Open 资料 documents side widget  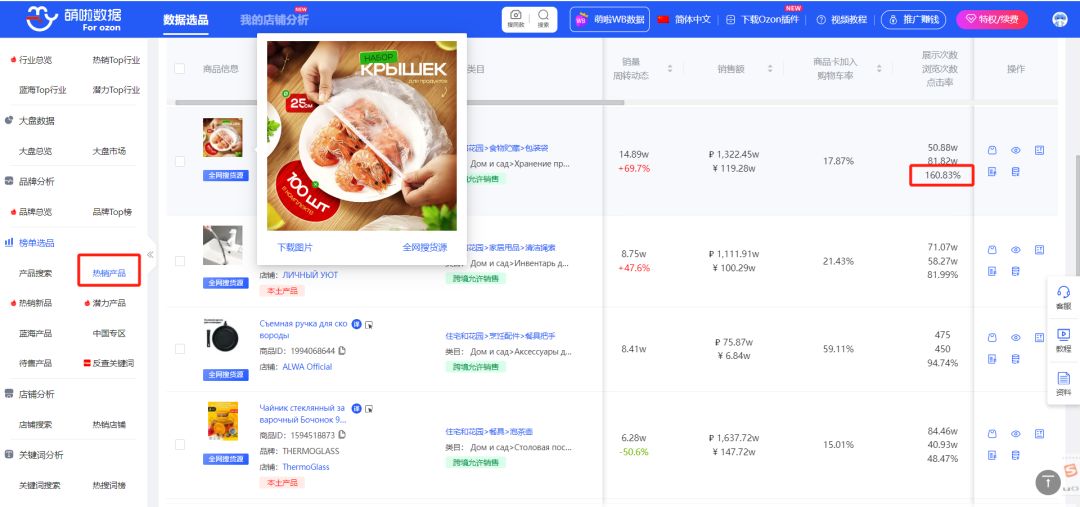point(1063,383)
